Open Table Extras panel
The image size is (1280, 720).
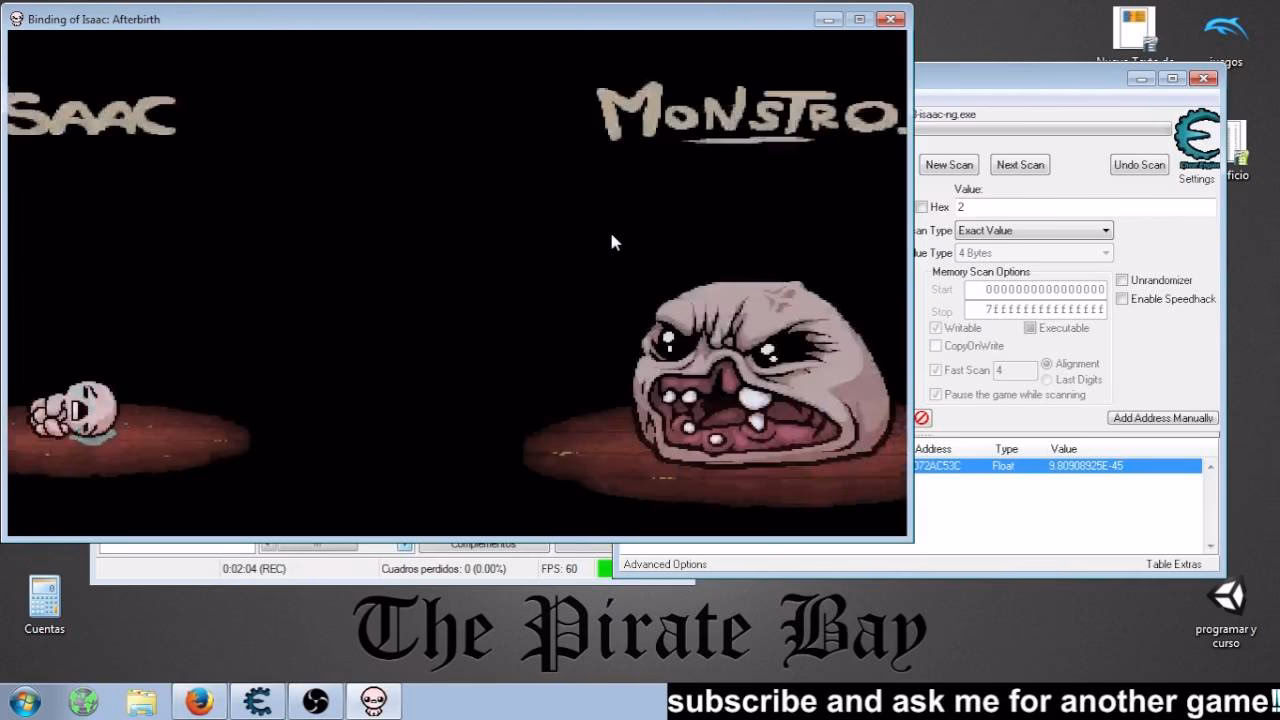1173,564
